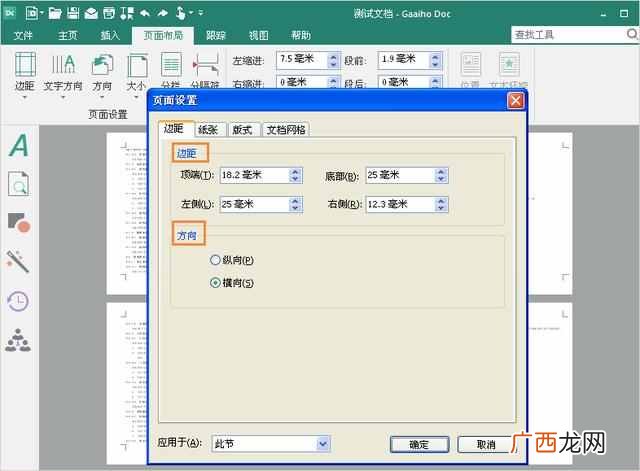
Task: Click the 底部(B) 25 毫米 field
Action: click(407, 175)
